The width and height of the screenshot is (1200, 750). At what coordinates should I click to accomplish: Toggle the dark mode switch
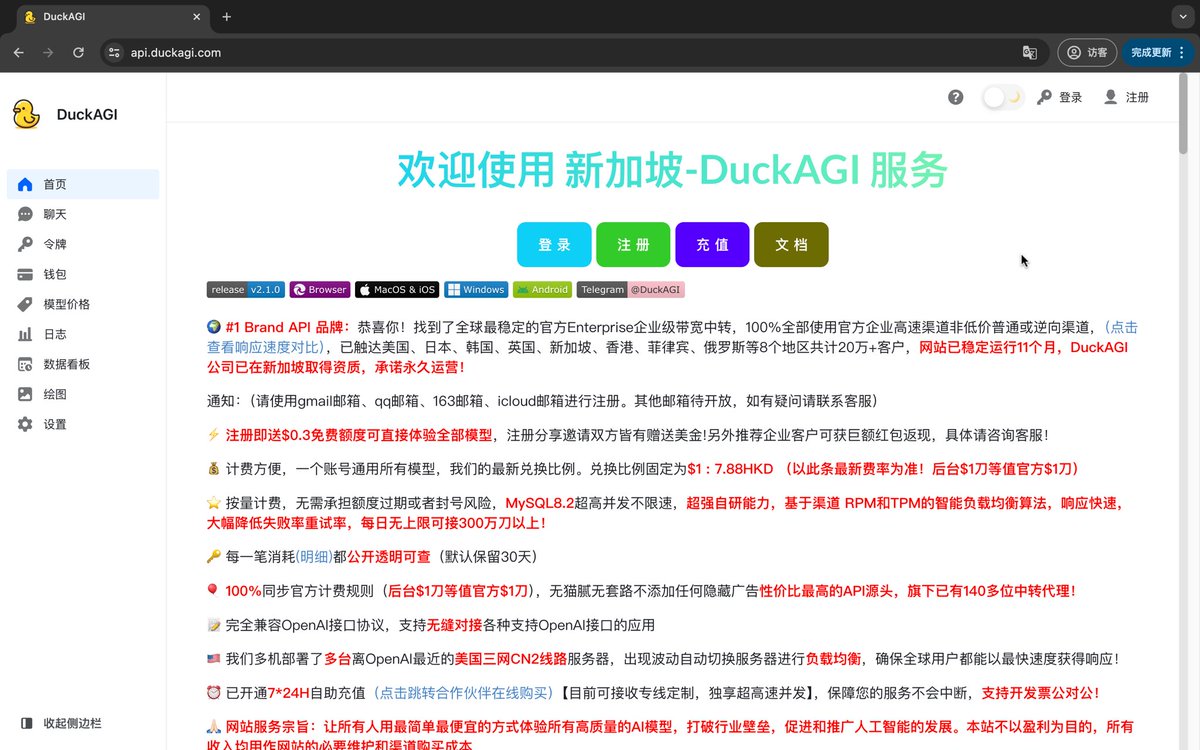tap(1002, 97)
